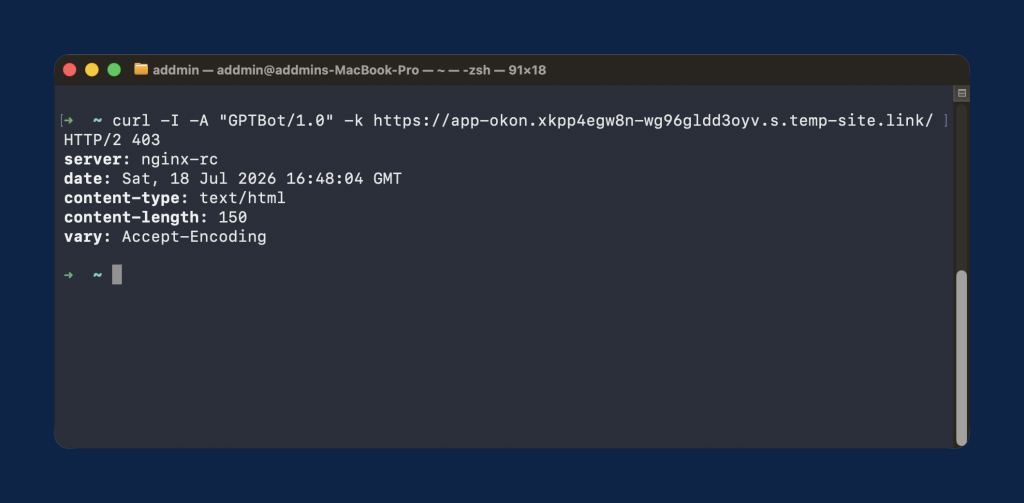This screenshot has height=503, width=1024.
Task: Click the HTTP/2 403 status line
Action: point(112,140)
